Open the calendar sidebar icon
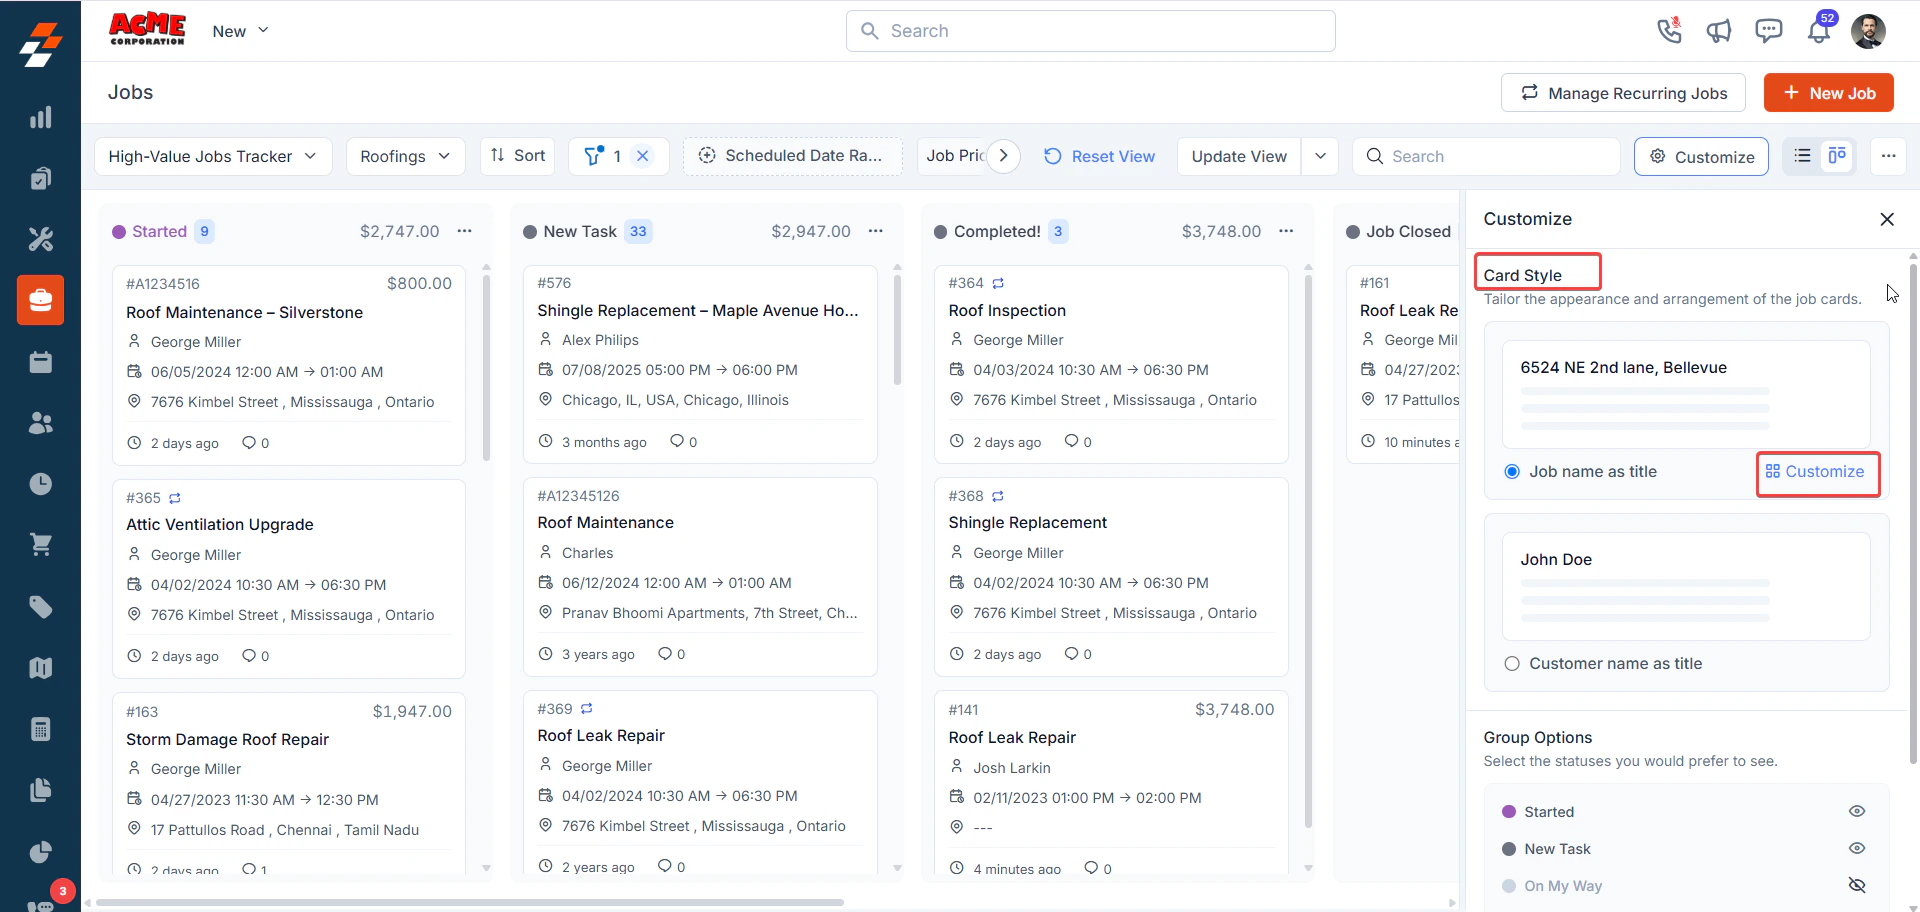Image resolution: width=1920 pixels, height=912 pixels. [x=41, y=362]
